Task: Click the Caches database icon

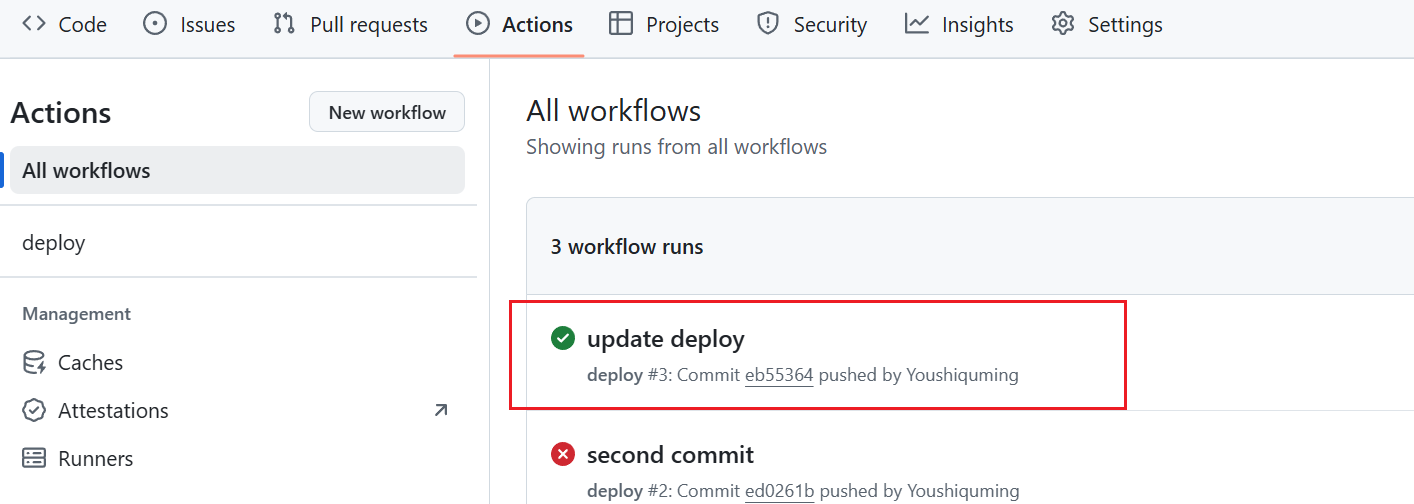Action: tap(34, 362)
